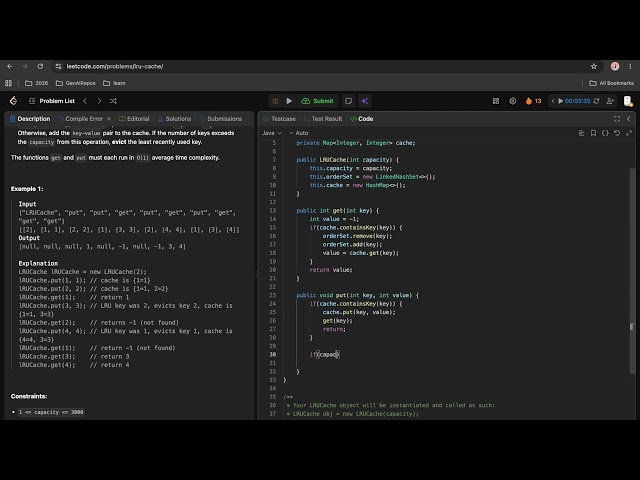Open the streak flame counter 13

pyautogui.click(x=533, y=101)
